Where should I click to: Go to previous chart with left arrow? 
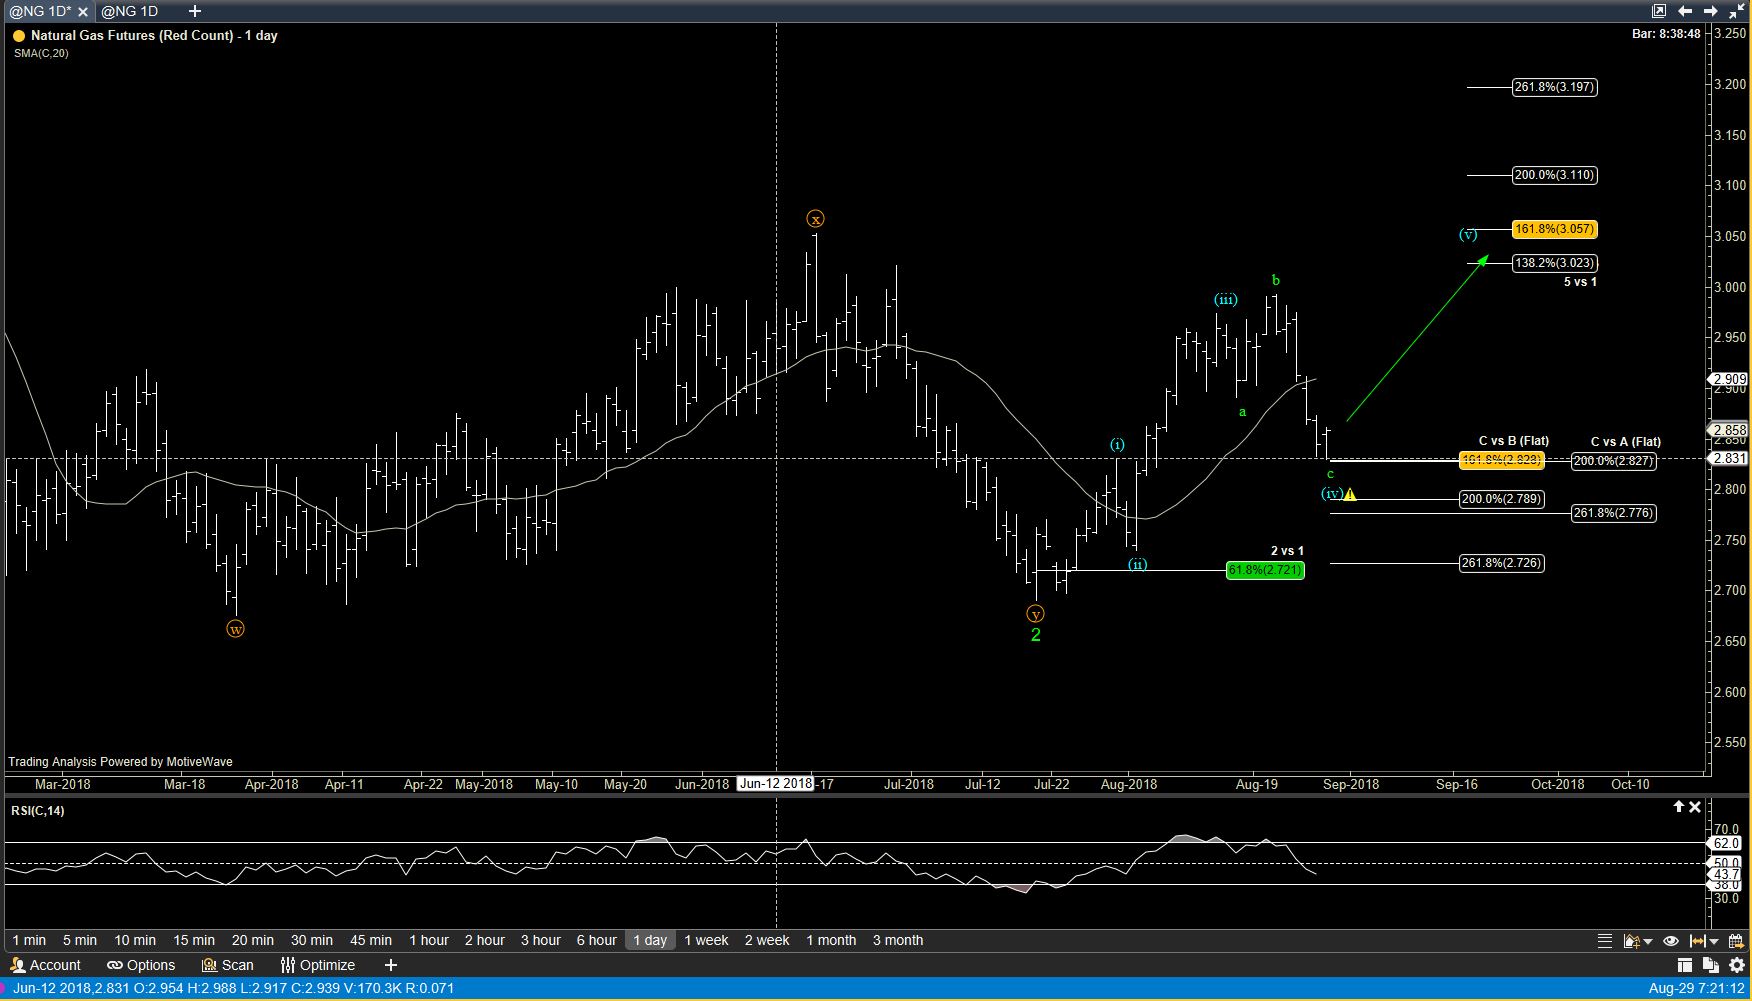[x=1685, y=11]
